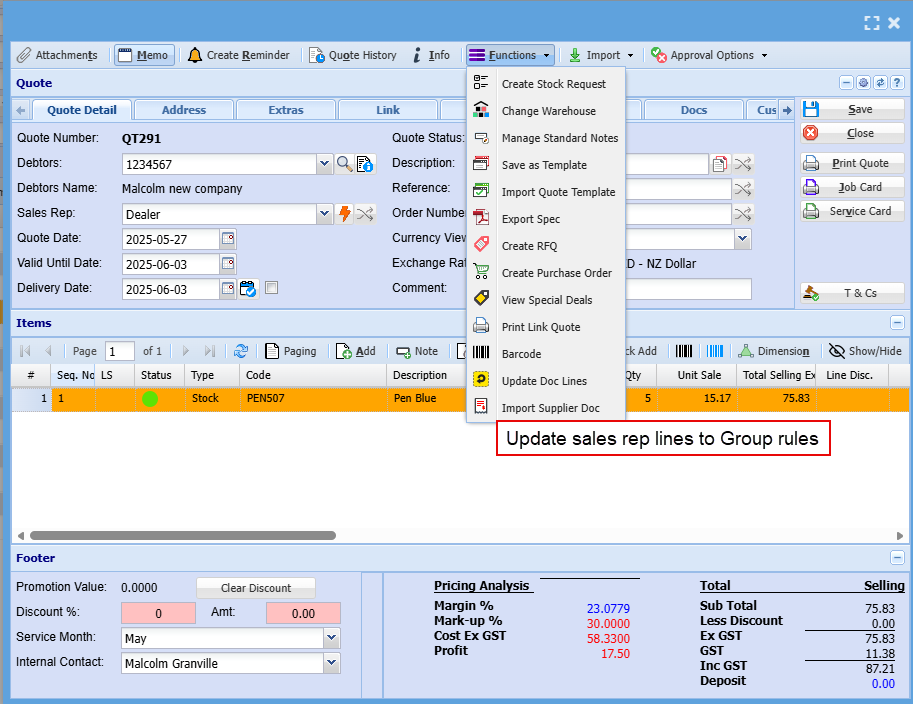Viewport: 913px width, 704px height.
Task: Click the lightning bolt icon beside Sales Rep
Action: click(x=345, y=214)
